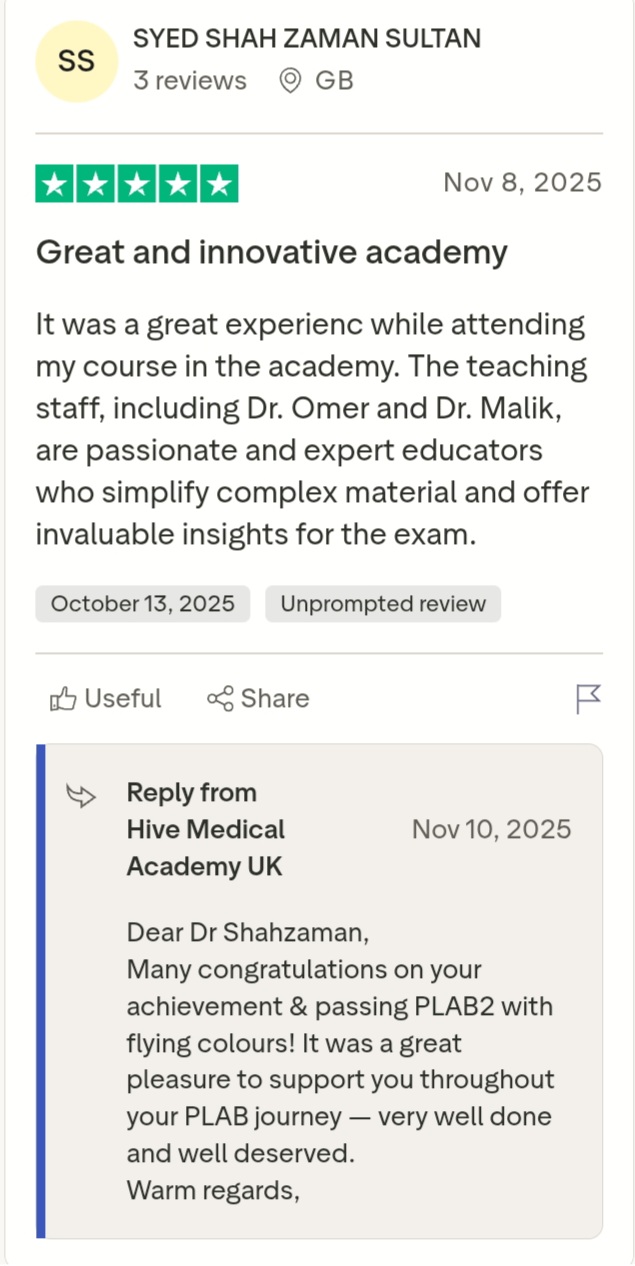Image resolution: width=635 pixels, height=1266 pixels.
Task: Click the reply arrow icon
Action: pyautogui.click(x=81, y=796)
